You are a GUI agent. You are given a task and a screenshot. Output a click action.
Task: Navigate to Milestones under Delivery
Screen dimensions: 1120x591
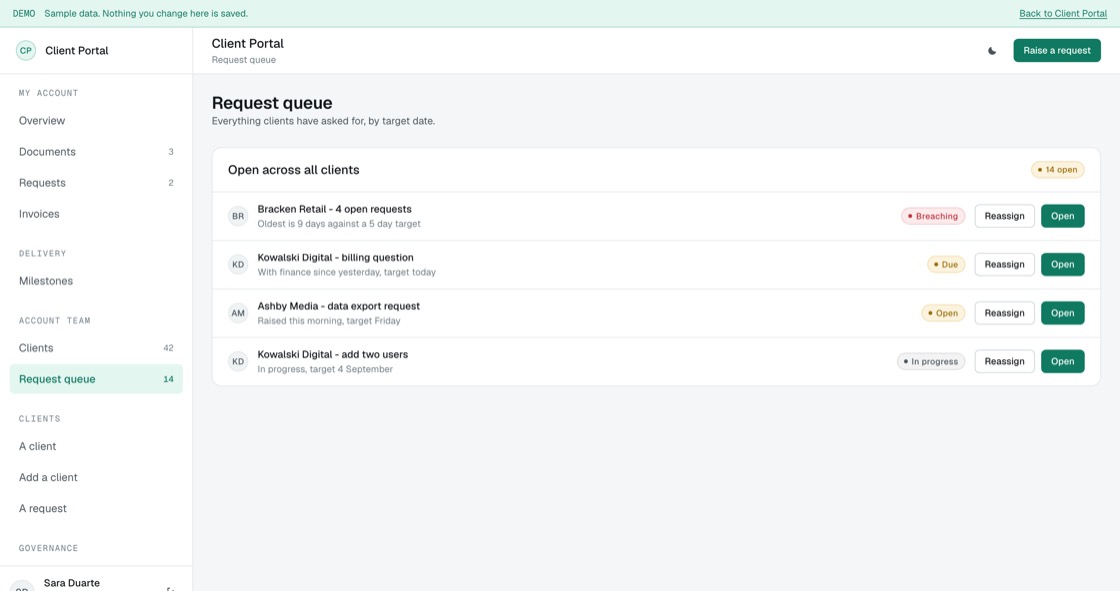pos(96,281)
